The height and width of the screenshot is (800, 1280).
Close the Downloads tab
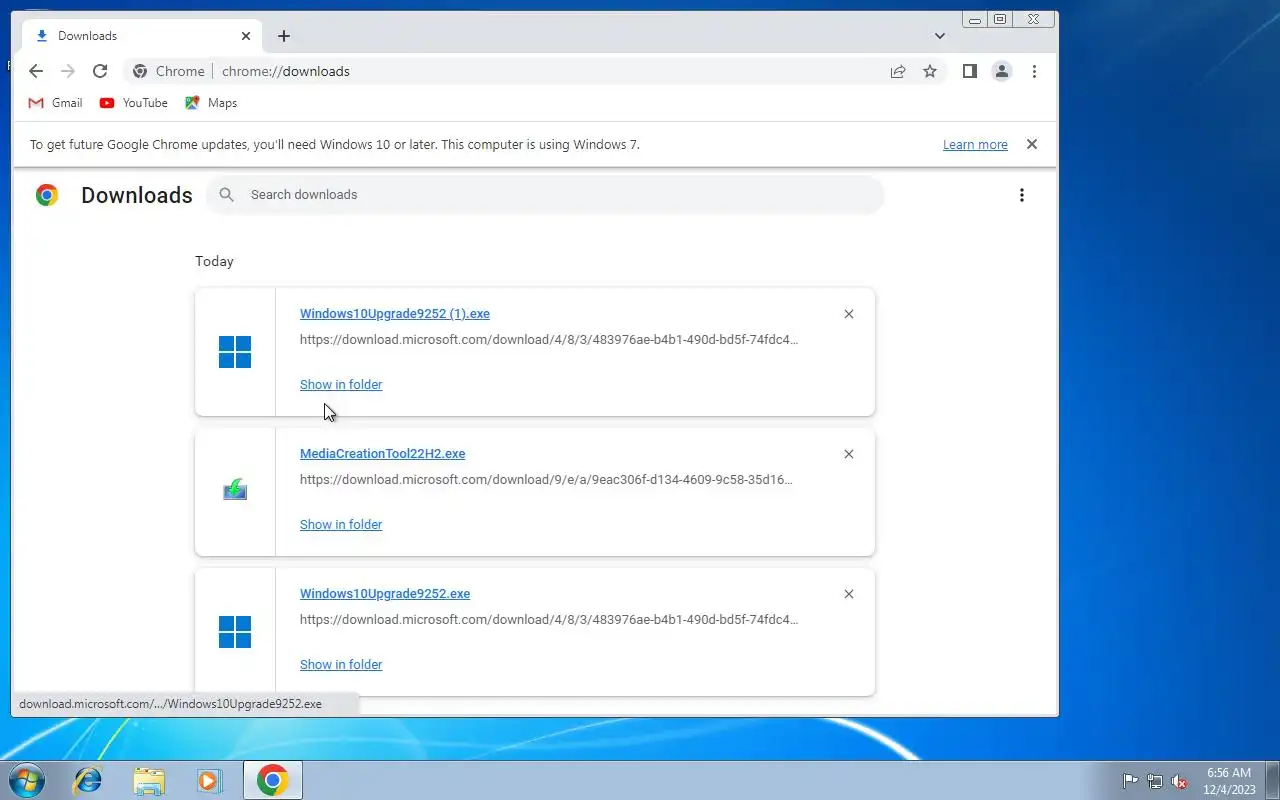point(246,36)
